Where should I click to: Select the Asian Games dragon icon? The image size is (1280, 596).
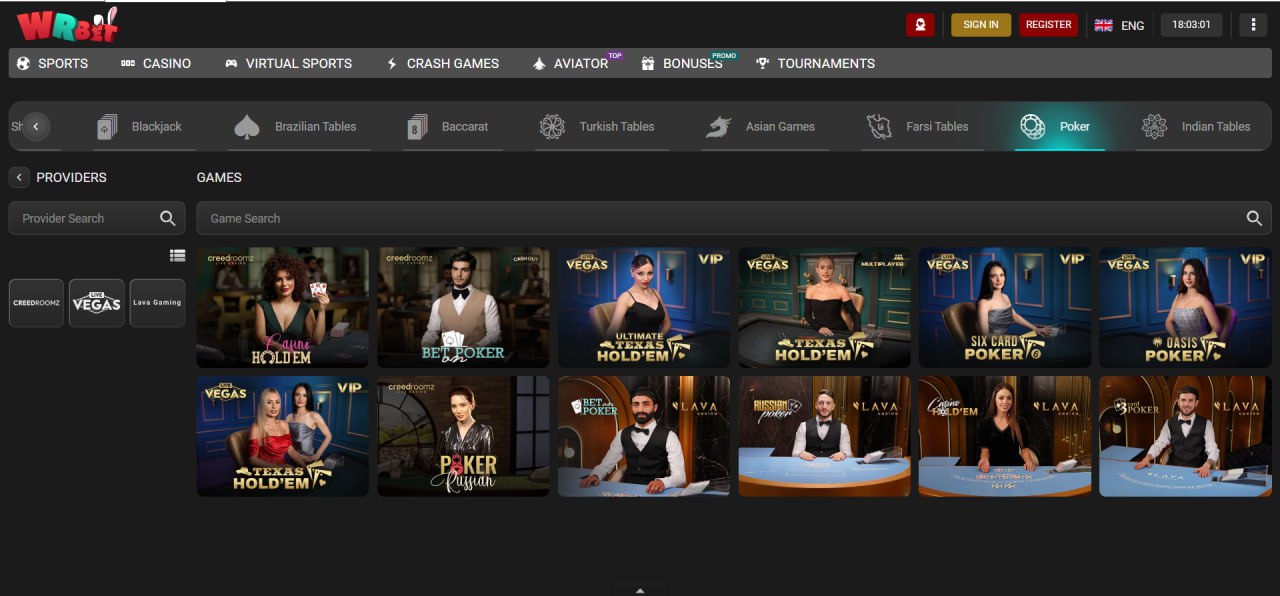coord(717,126)
